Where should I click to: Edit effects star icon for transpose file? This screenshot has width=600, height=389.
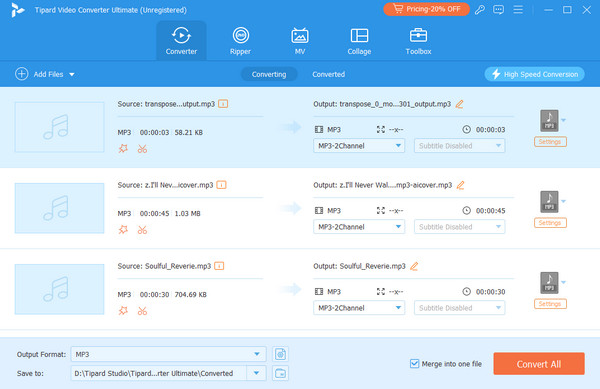coord(123,148)
